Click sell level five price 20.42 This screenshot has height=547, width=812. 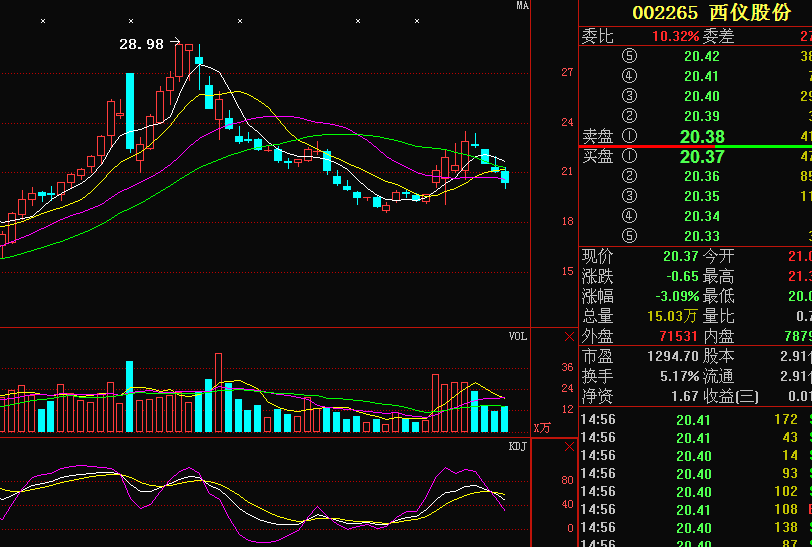[x=701, y=56]
